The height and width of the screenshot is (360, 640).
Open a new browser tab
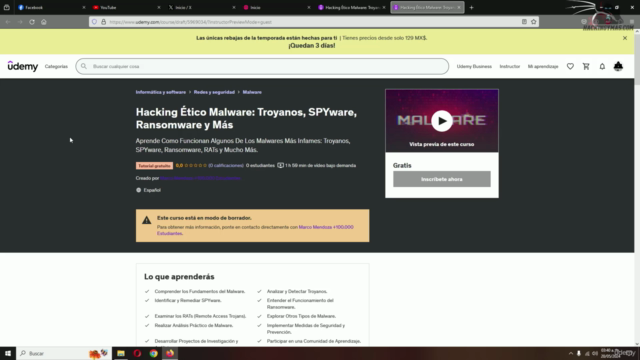471,7
